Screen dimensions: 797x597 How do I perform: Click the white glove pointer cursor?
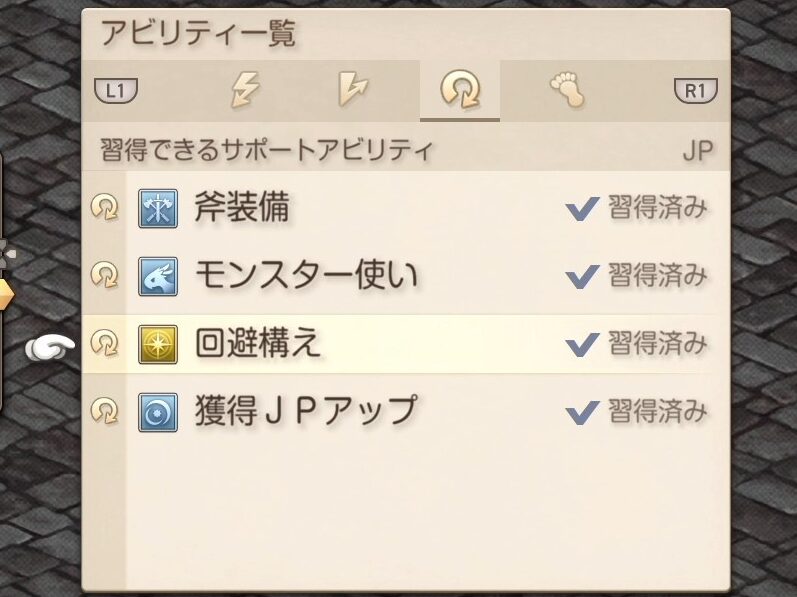click(x=51, y=346)
